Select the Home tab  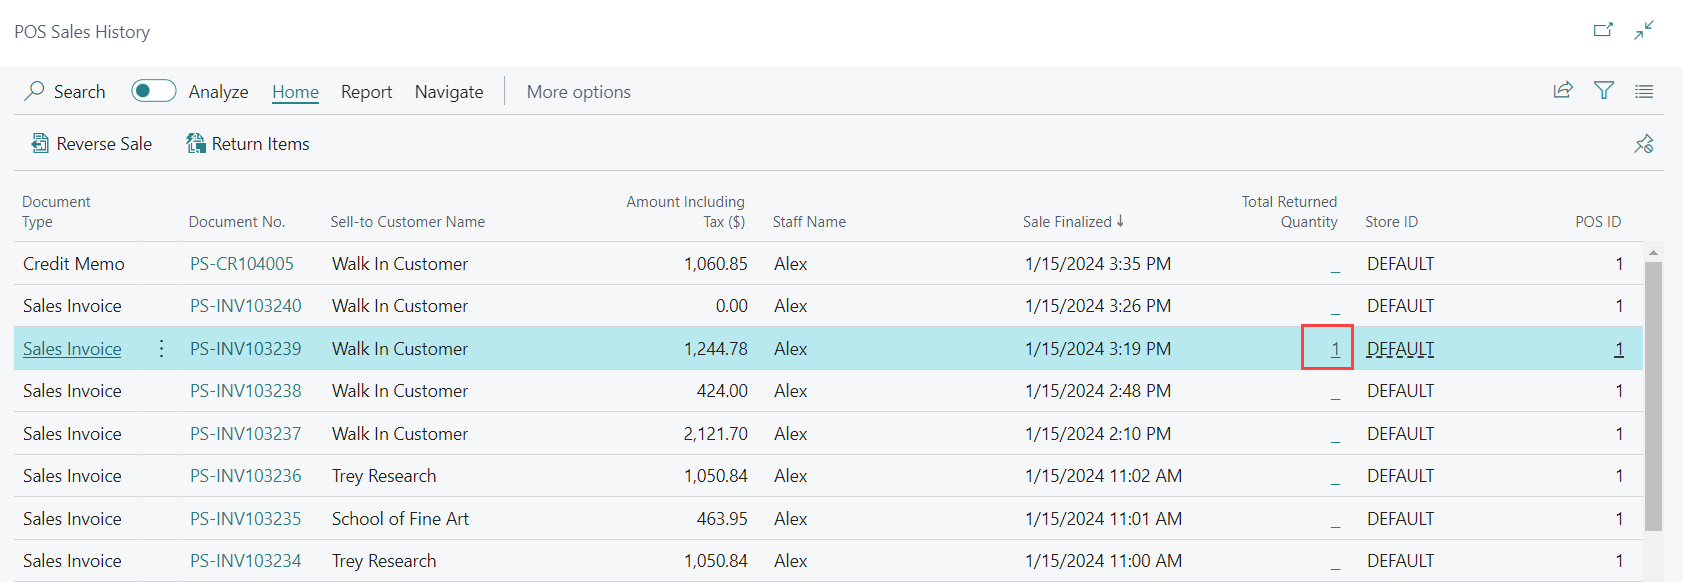pyautogui.click(x=295, y=92)
